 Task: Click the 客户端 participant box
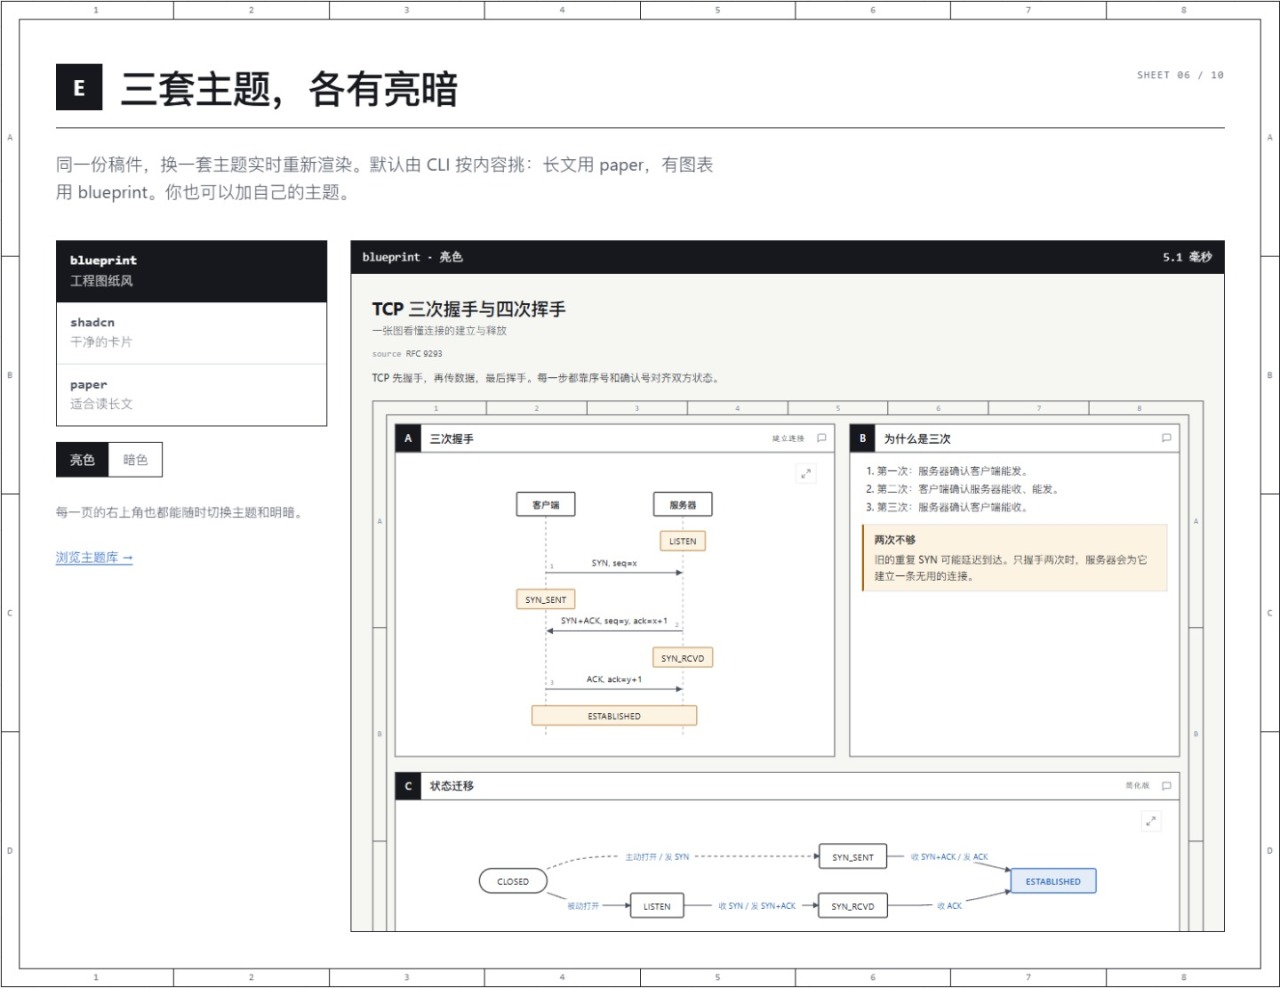(546, 505)
